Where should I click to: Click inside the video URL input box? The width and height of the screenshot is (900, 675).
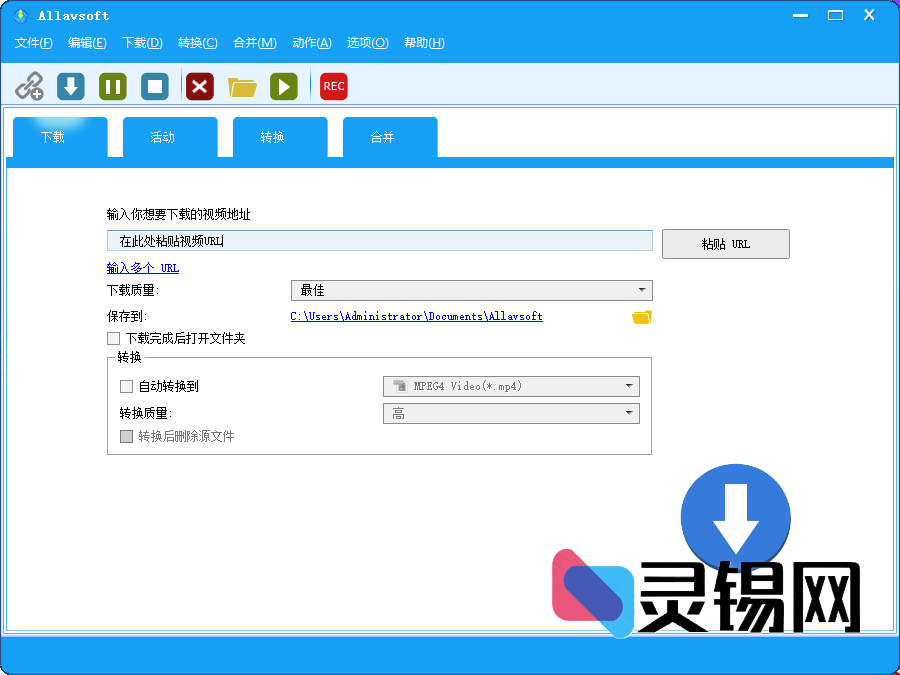coord(379,240)
